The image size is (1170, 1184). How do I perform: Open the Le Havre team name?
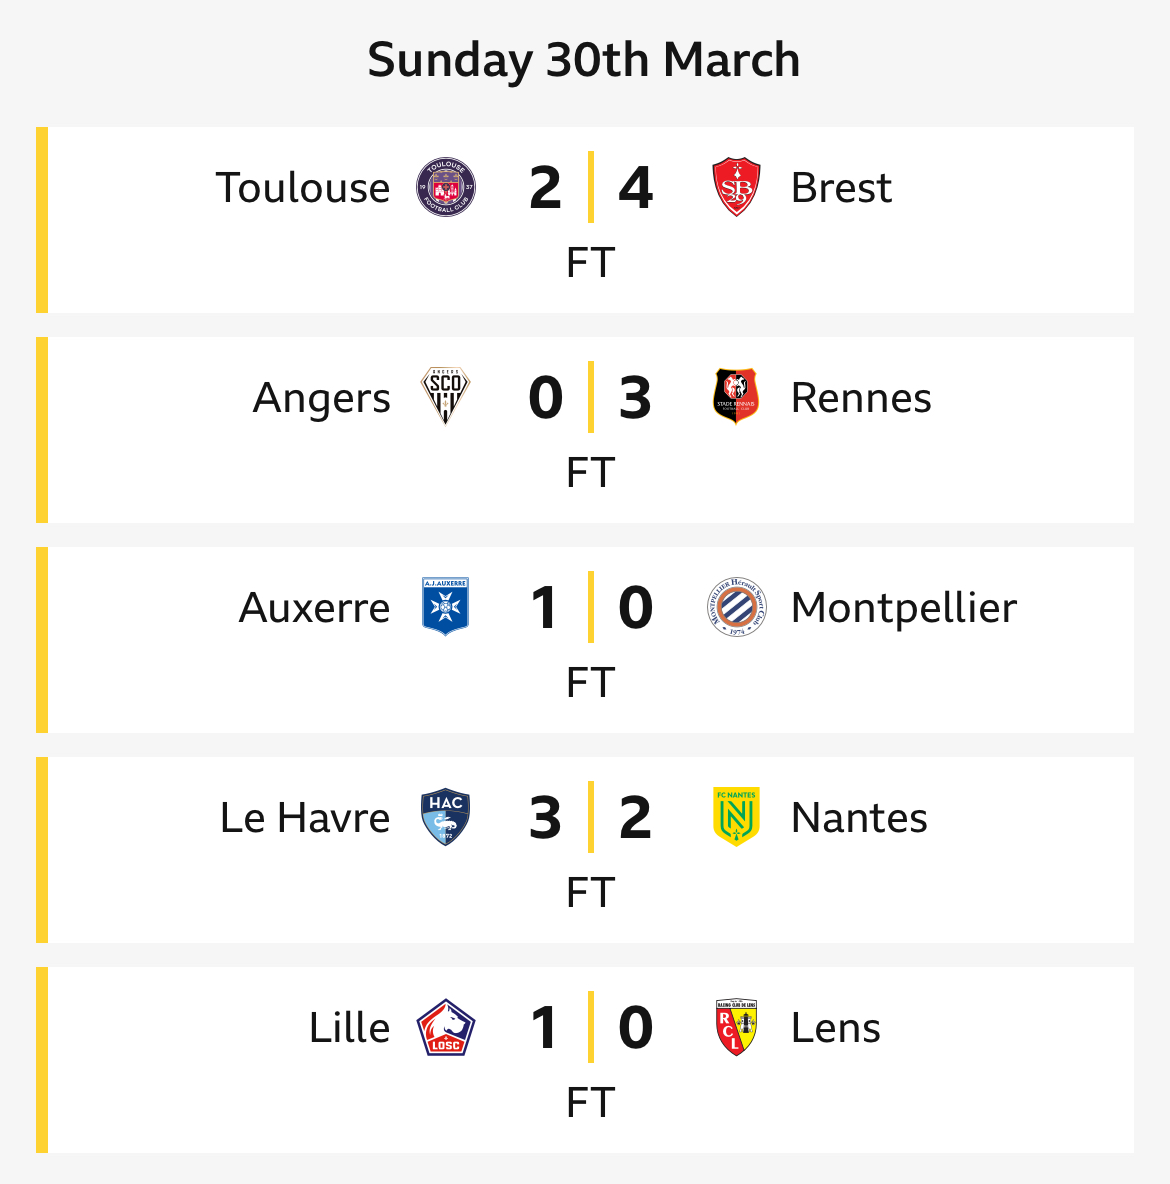305,817
